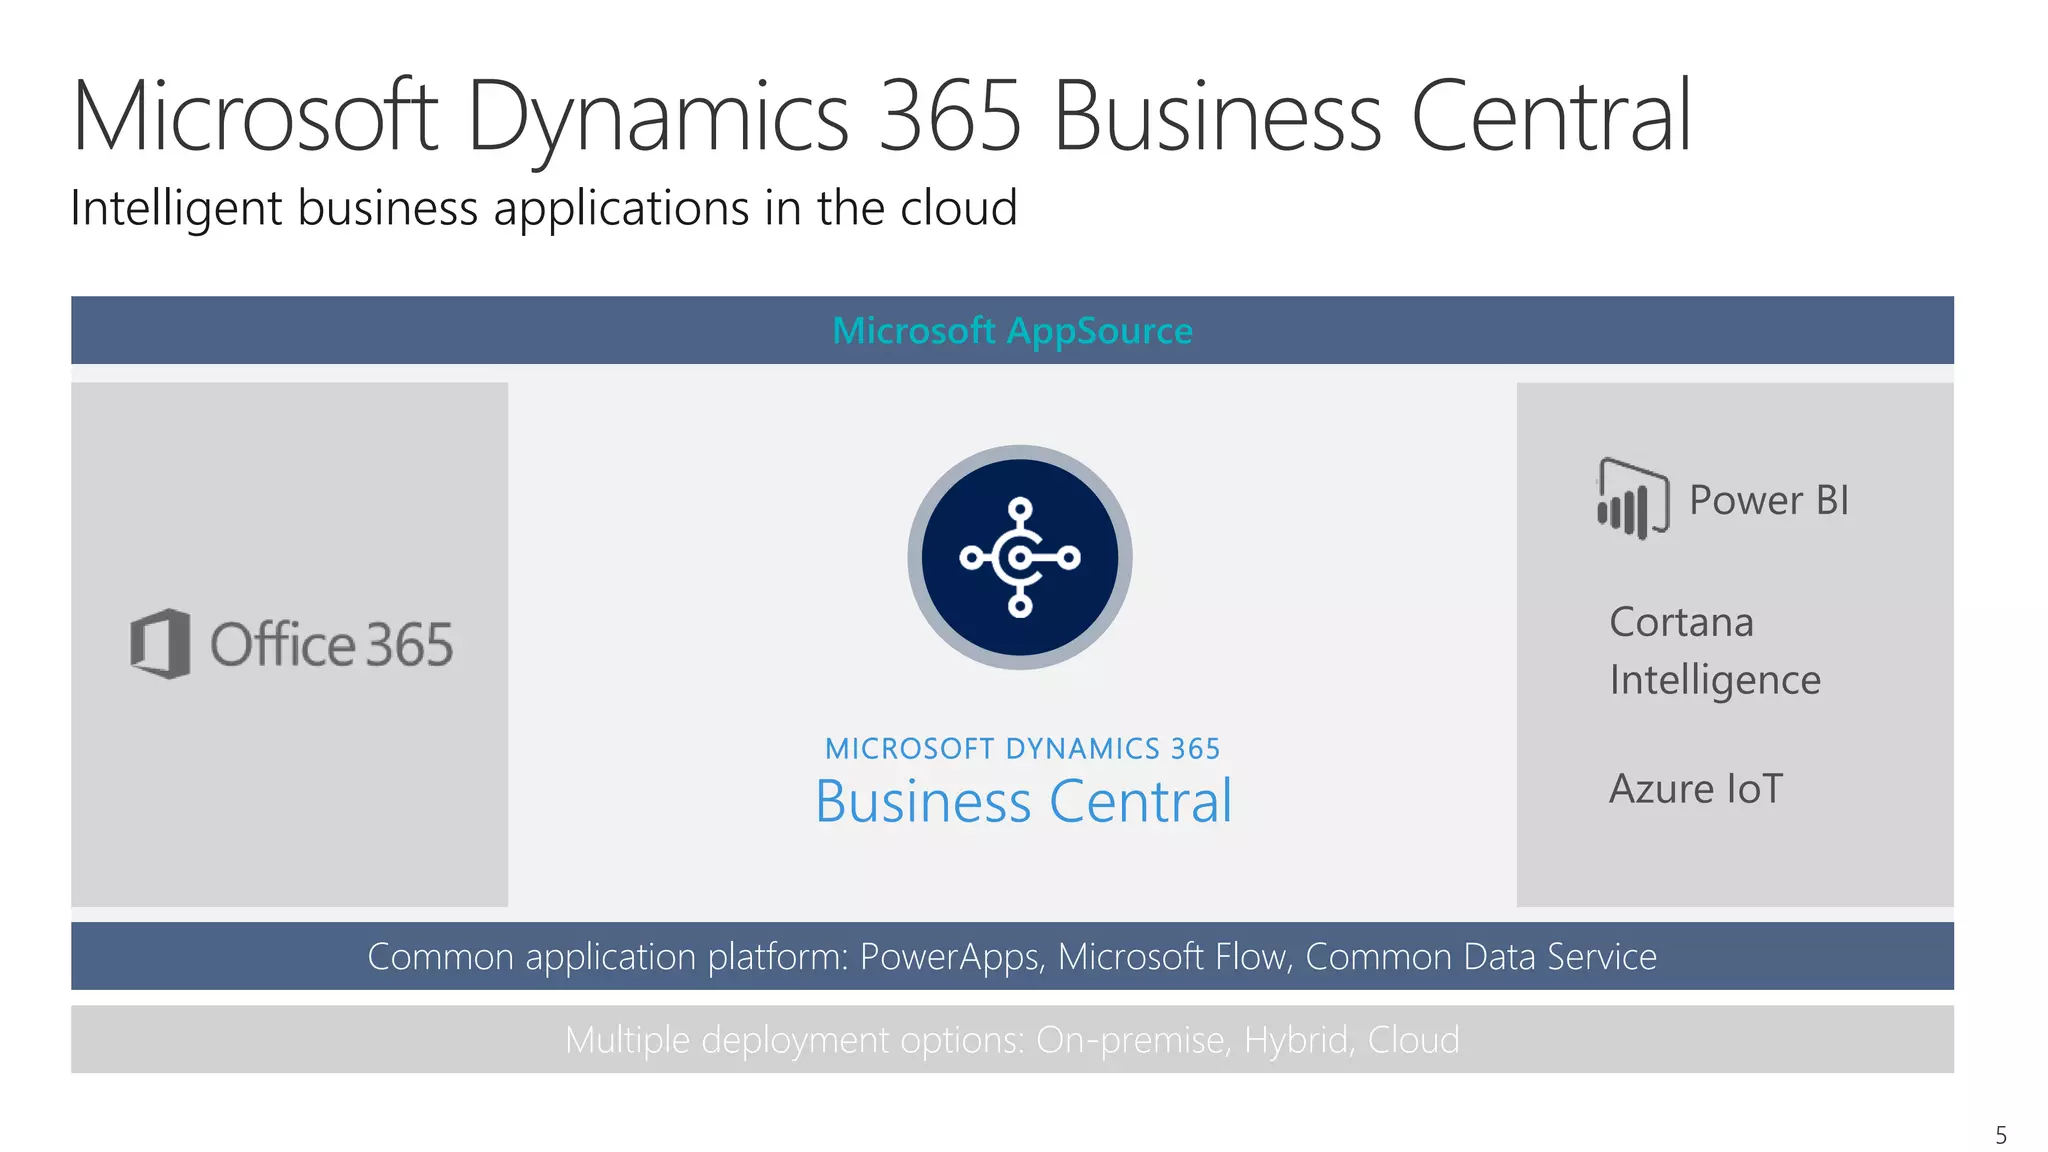Click the 'Office 365' wordmark

point(331,644)
